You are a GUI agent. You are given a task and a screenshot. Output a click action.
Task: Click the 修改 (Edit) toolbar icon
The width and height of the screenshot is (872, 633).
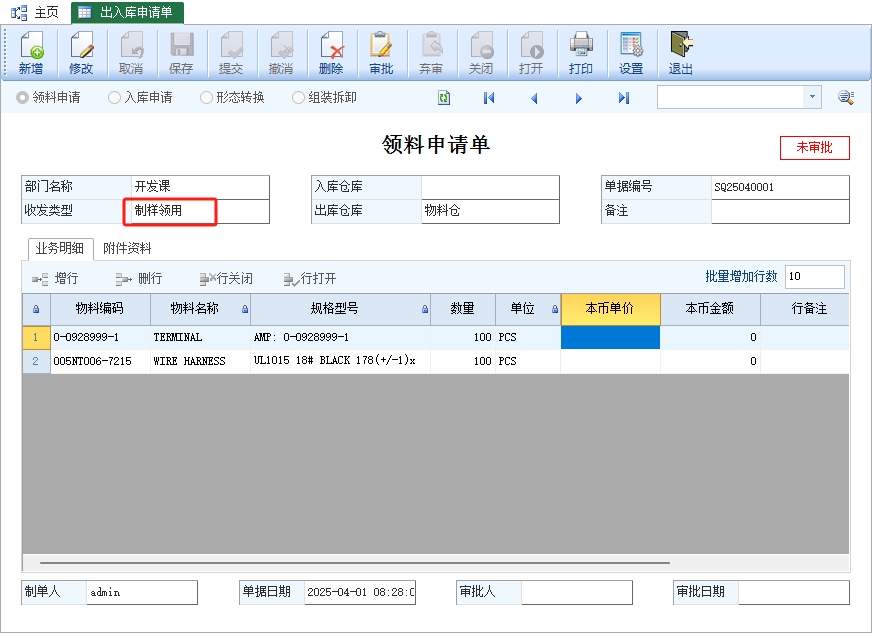pyautogui.click(x=81, y=53)
